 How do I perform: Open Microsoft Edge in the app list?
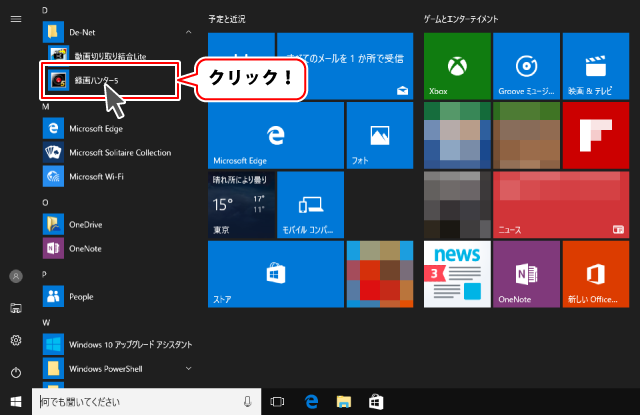tap(96, 129)
